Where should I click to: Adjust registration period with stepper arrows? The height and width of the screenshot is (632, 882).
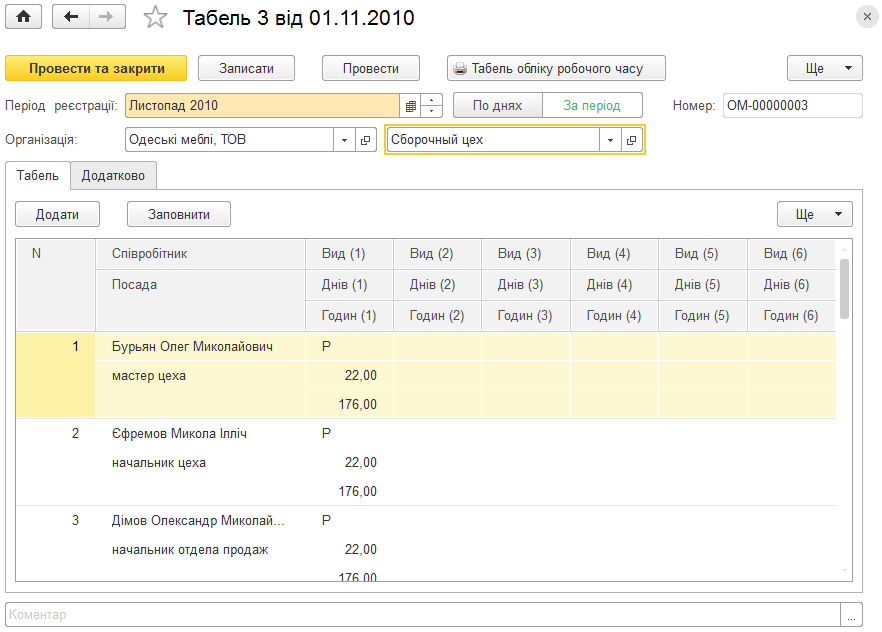coord(431,106)
